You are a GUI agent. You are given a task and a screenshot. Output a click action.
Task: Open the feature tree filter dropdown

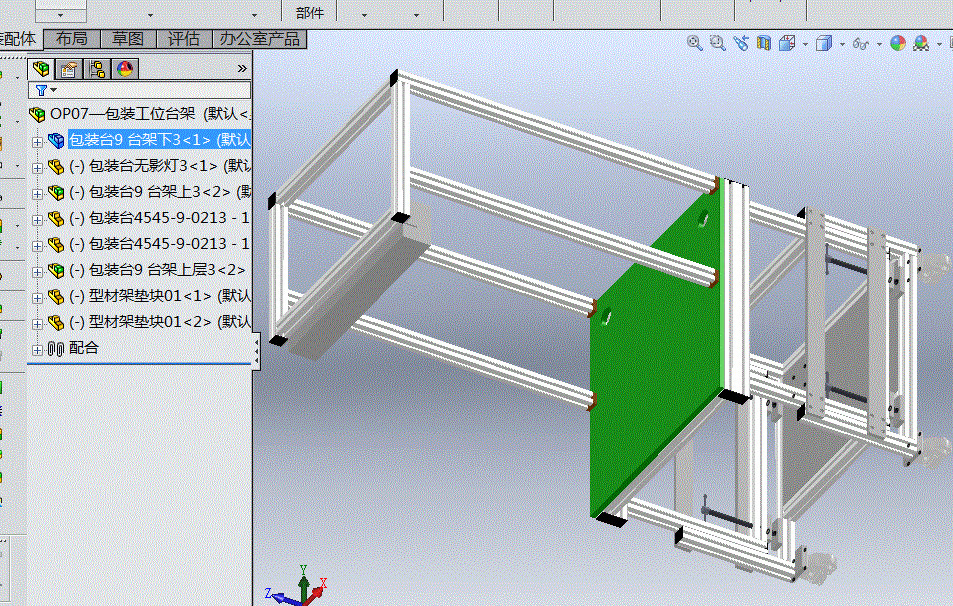tap(46, 90)
